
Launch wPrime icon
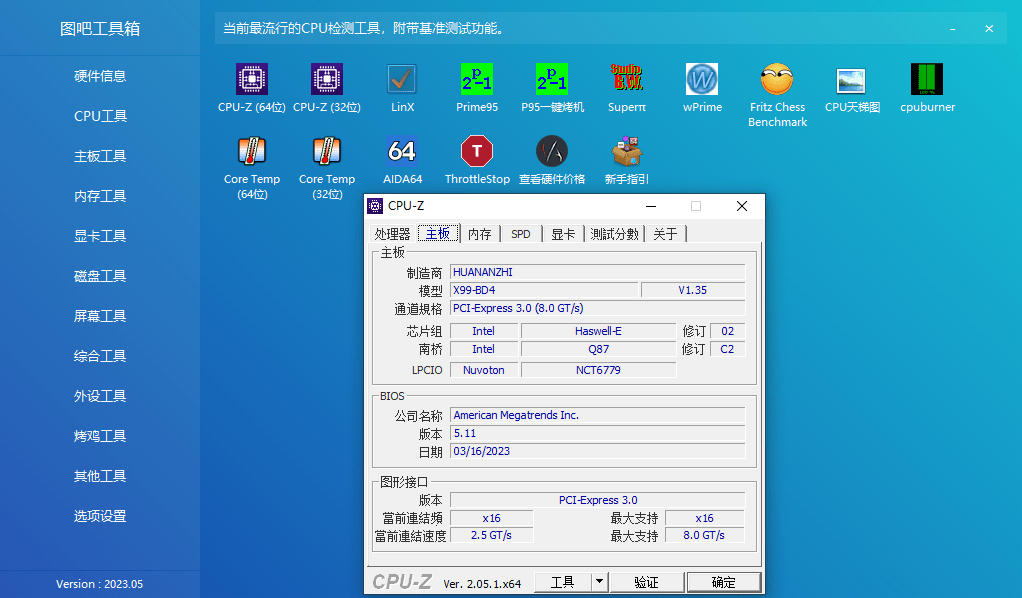coord(702,80)
